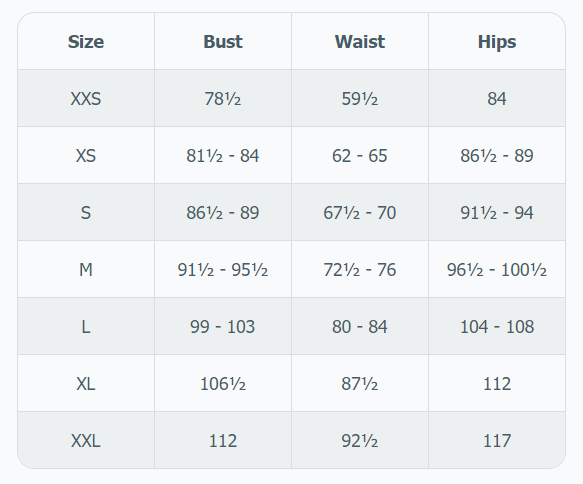Select the XL size label

(86, 384)
